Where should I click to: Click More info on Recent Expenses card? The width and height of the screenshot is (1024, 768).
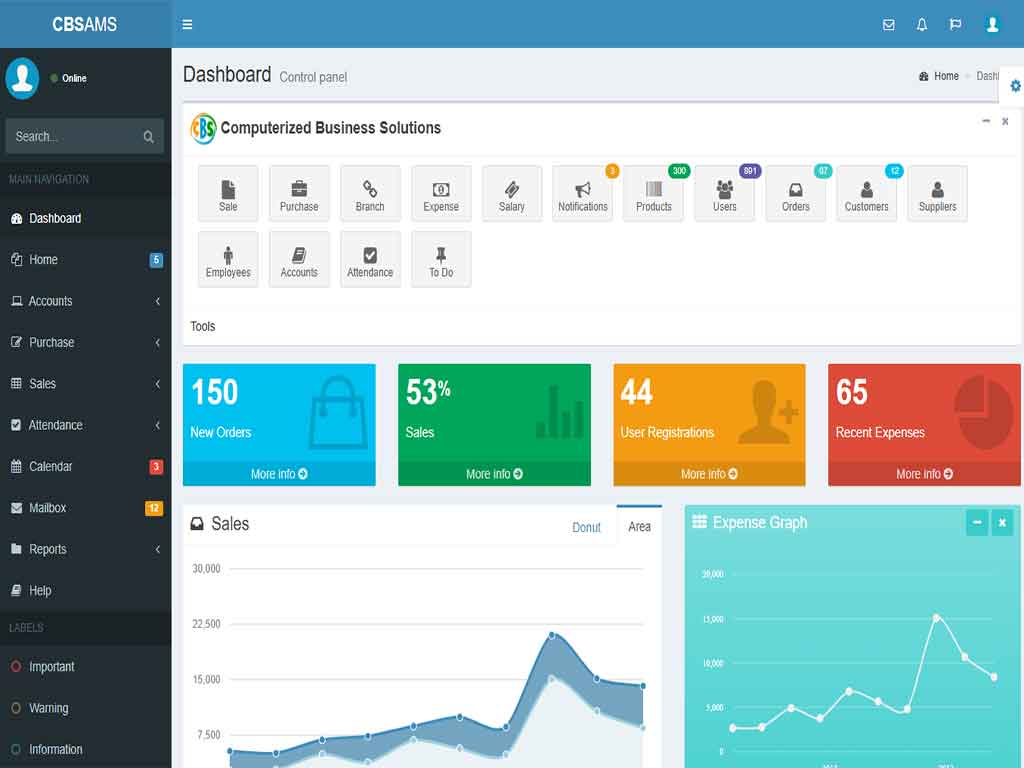(924, 474)
